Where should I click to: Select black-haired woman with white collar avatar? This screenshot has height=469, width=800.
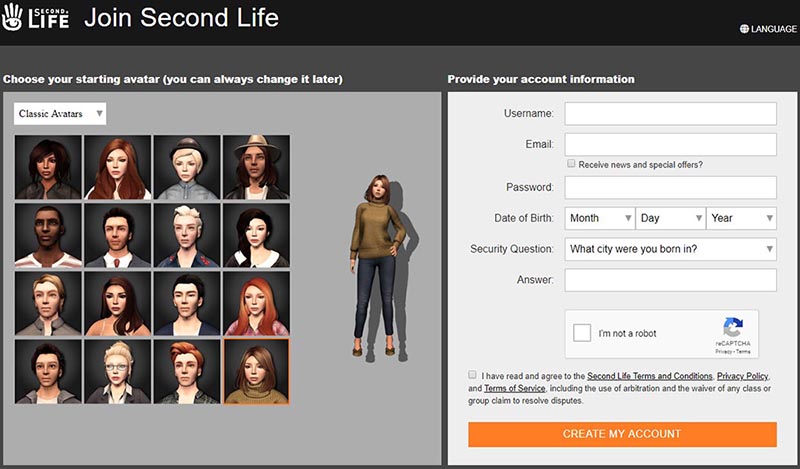point(257,235)
